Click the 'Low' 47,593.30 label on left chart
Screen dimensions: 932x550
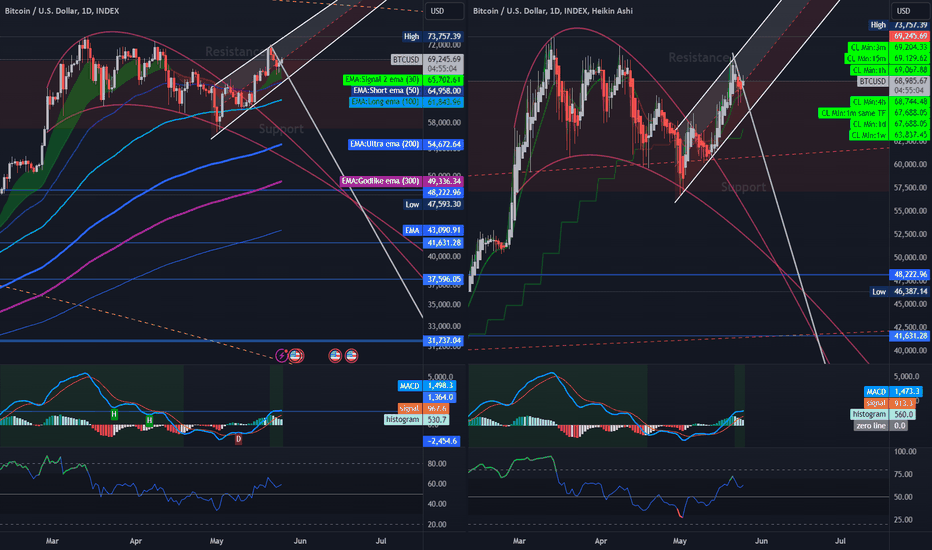(x=433, y=204)
